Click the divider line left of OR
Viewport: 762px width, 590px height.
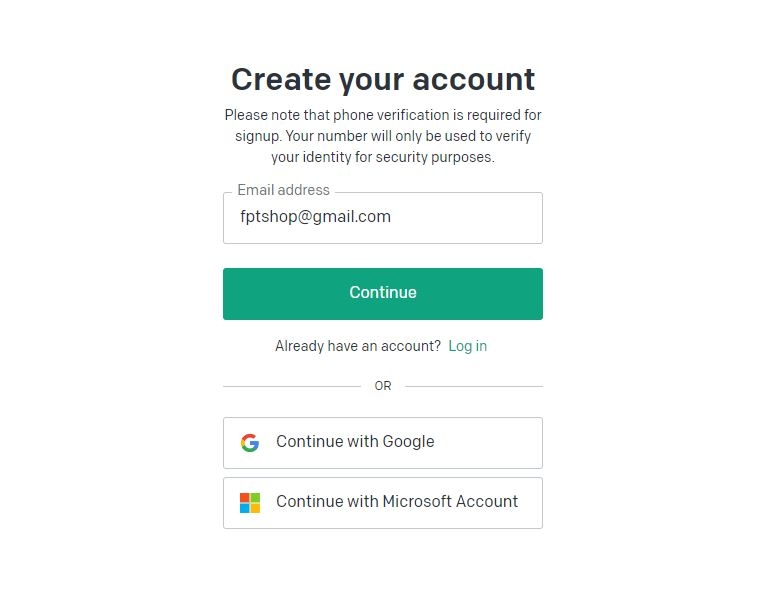pos(290,386)
